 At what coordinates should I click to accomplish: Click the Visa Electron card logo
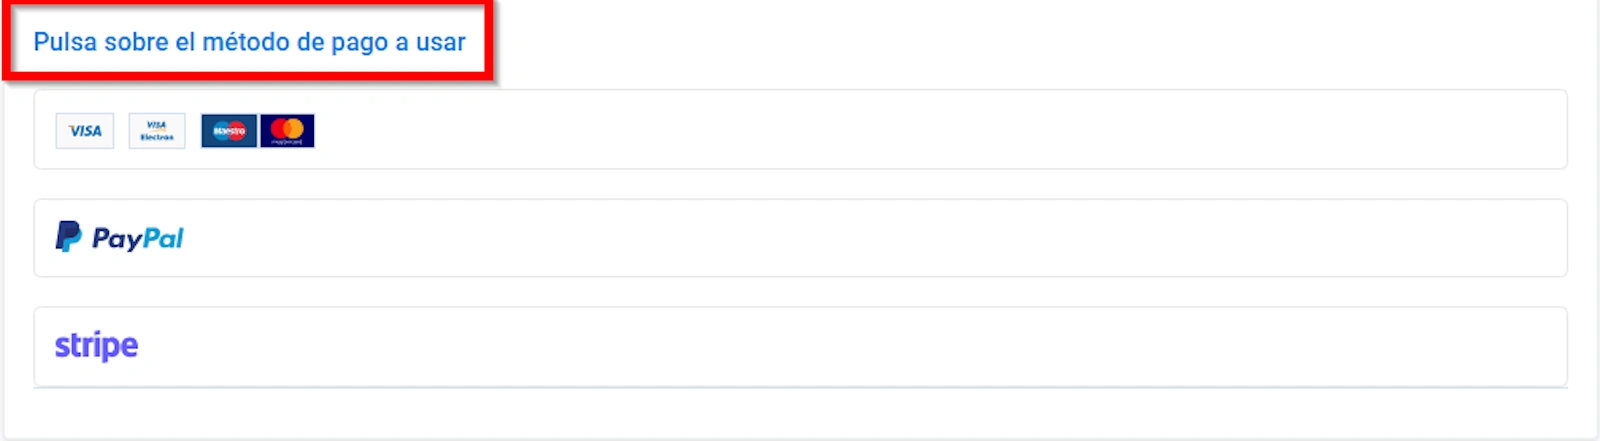click(x=157, y=131)
